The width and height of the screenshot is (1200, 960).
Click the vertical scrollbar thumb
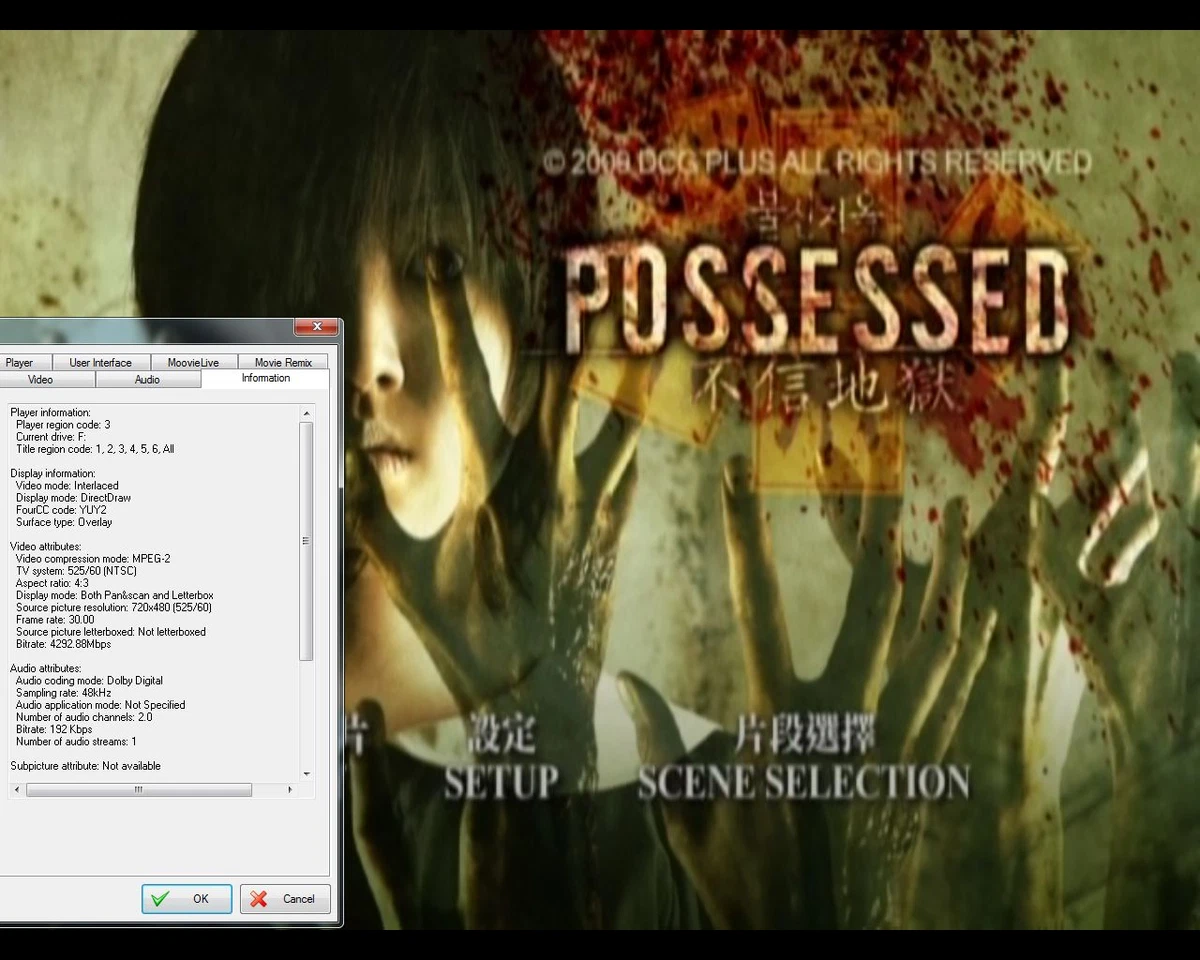click(307, 541)
